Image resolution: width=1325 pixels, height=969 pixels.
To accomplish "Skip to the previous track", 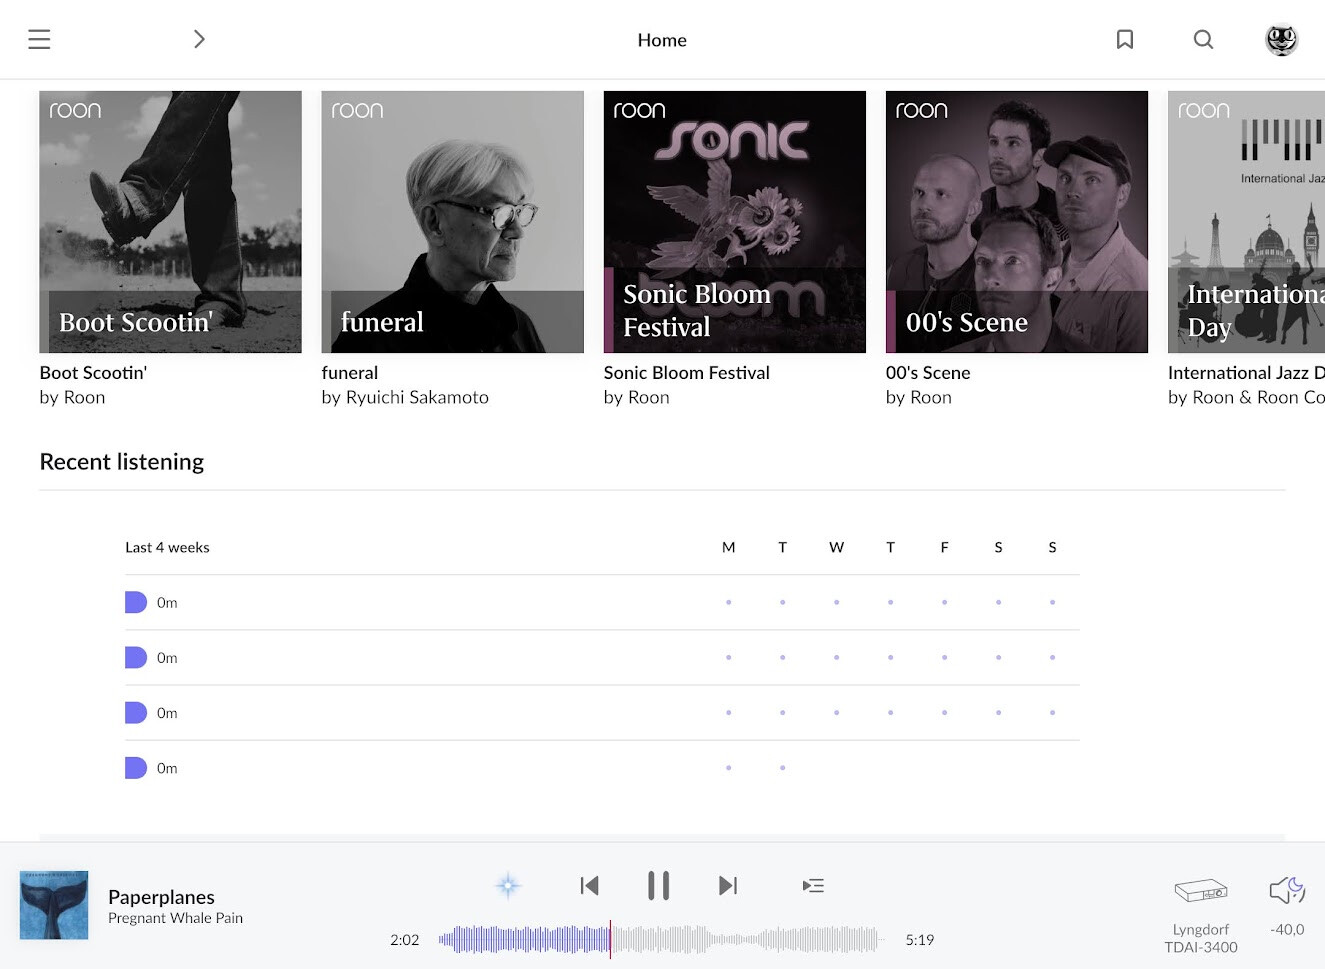I will pyautogui.click(x=589, y=885).
